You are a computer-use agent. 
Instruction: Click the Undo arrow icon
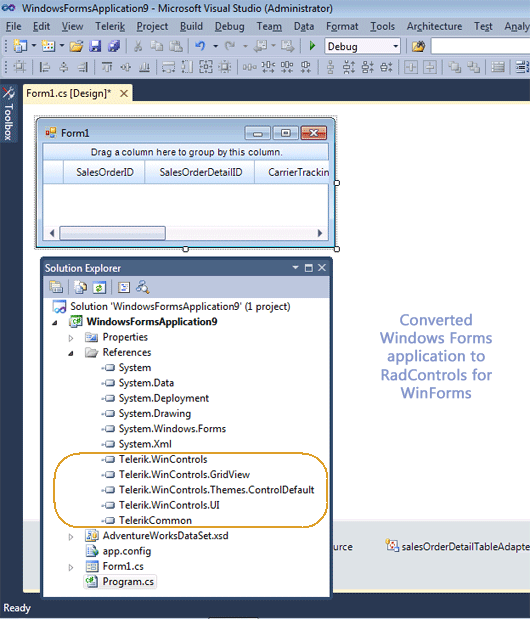(x=200, y=46)
